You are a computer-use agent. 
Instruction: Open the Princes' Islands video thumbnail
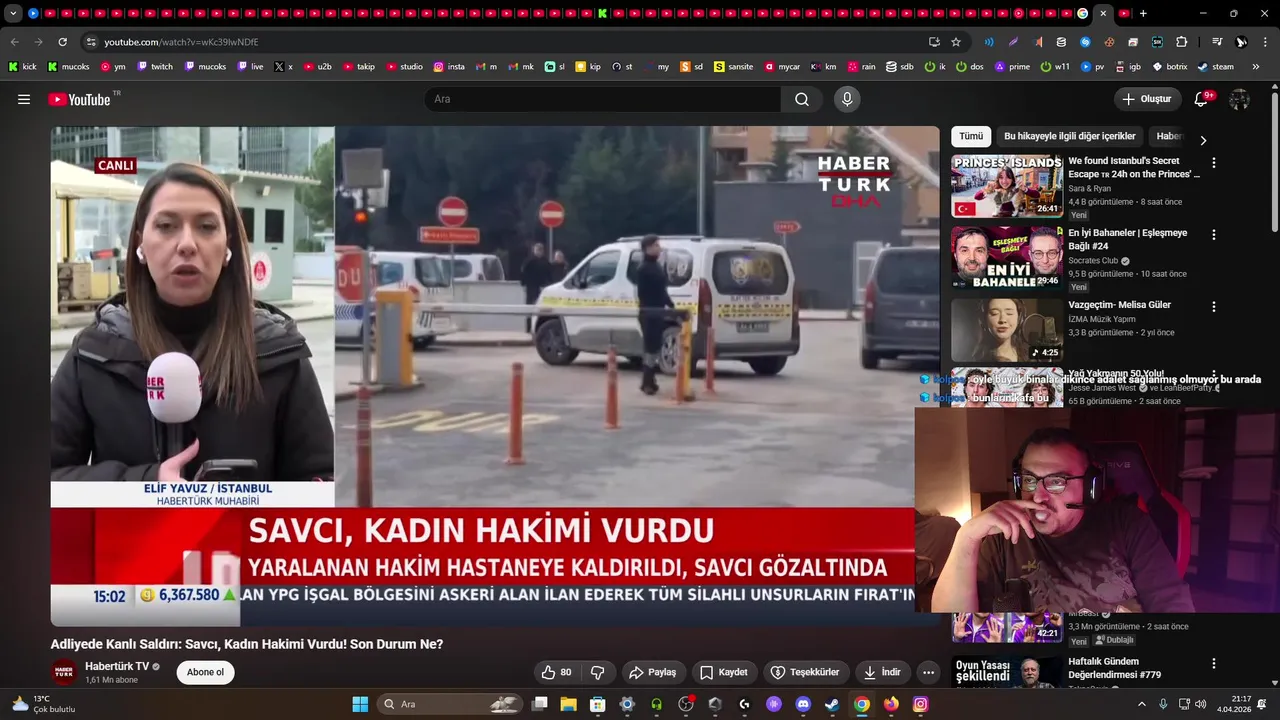(x=1007, y=186)
